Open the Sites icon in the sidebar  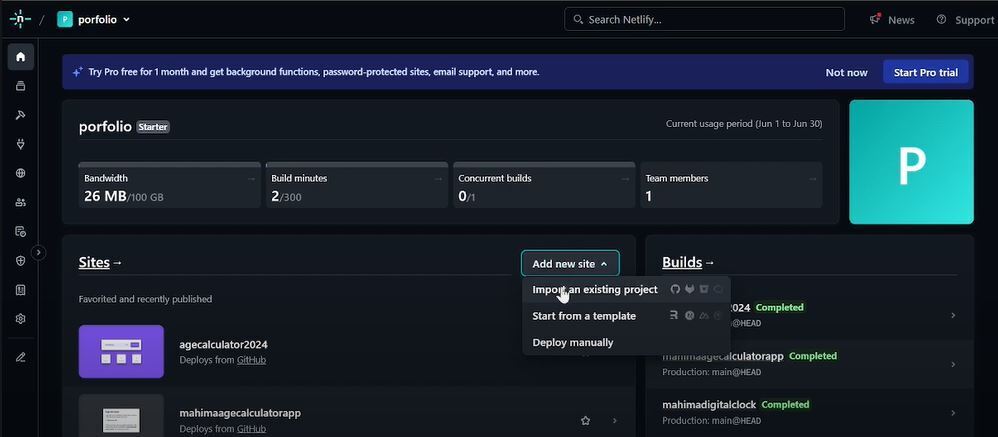click(20, 86)
